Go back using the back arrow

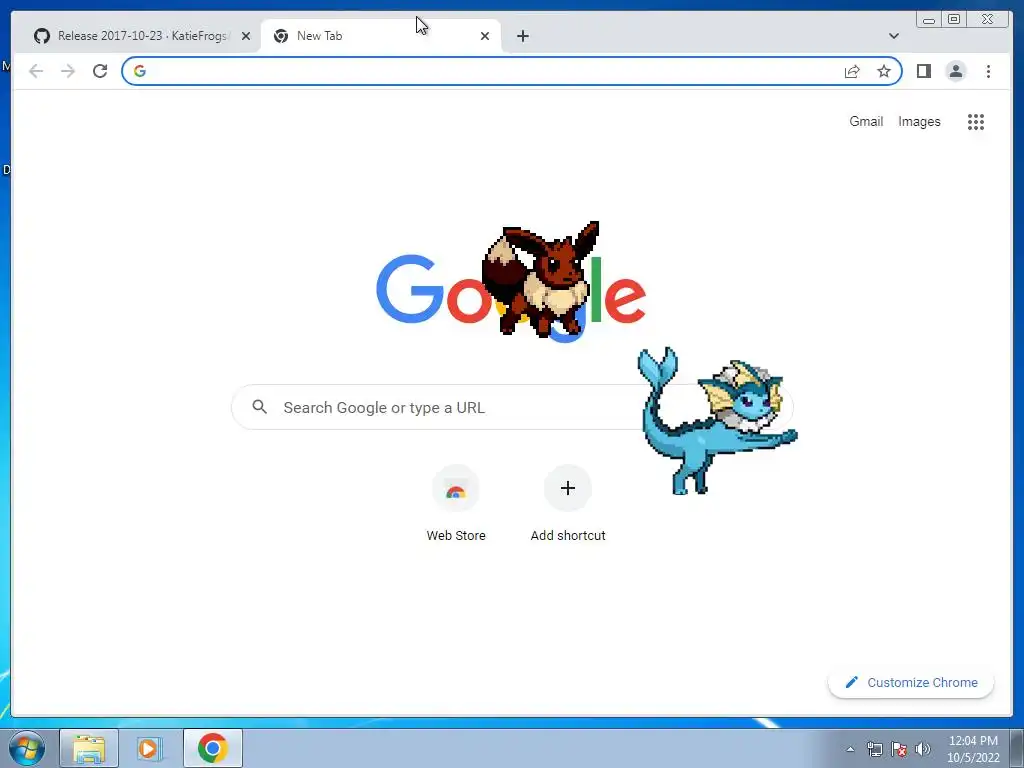click(36, 71)
